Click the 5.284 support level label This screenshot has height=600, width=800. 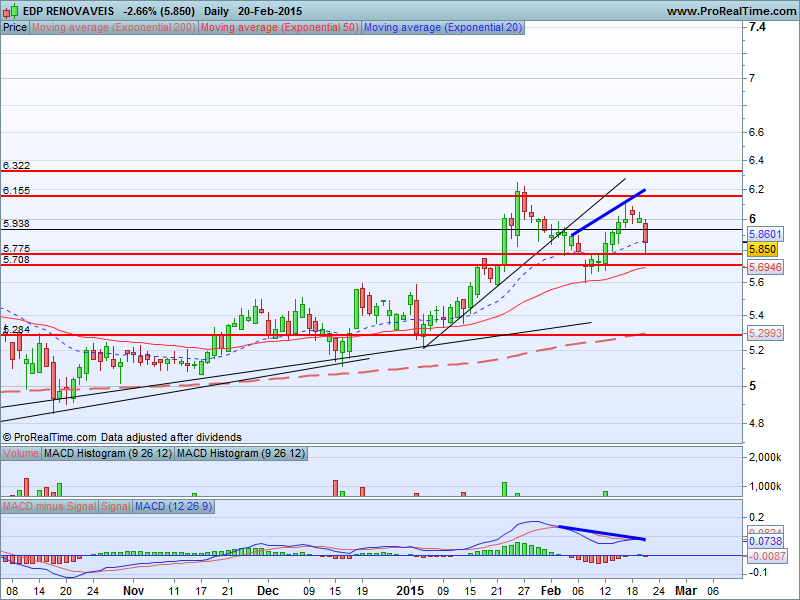pos(16,330)
